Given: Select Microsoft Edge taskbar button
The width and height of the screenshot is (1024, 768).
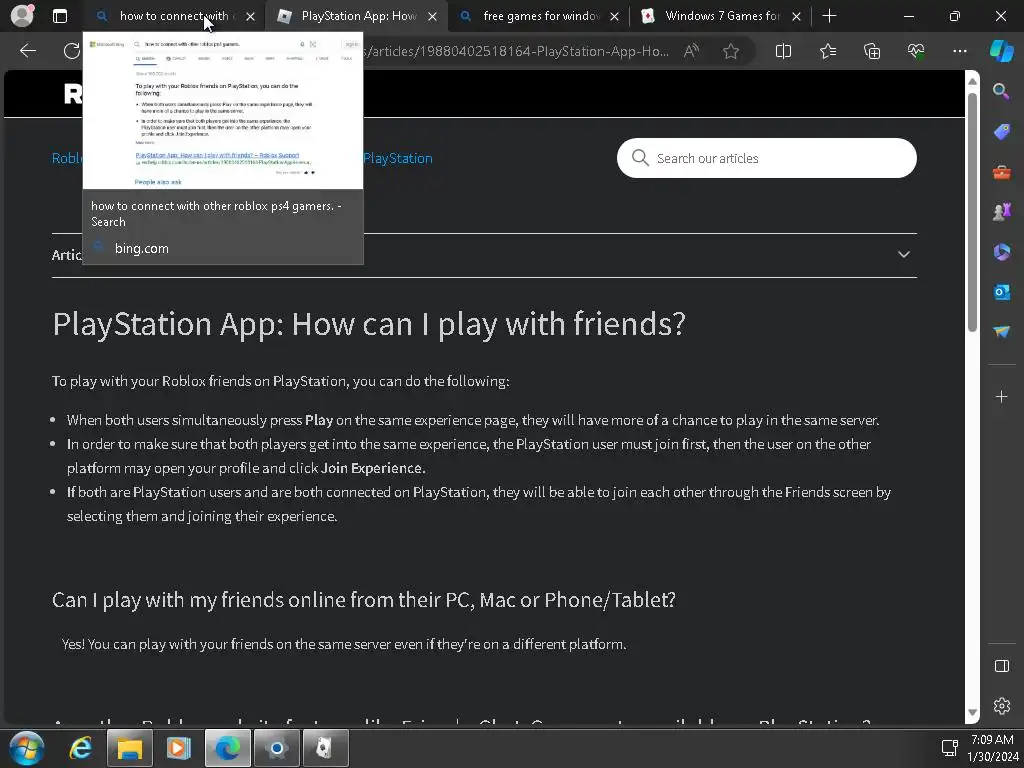Looking at the screenshot, I should click(x=227, y=748).
